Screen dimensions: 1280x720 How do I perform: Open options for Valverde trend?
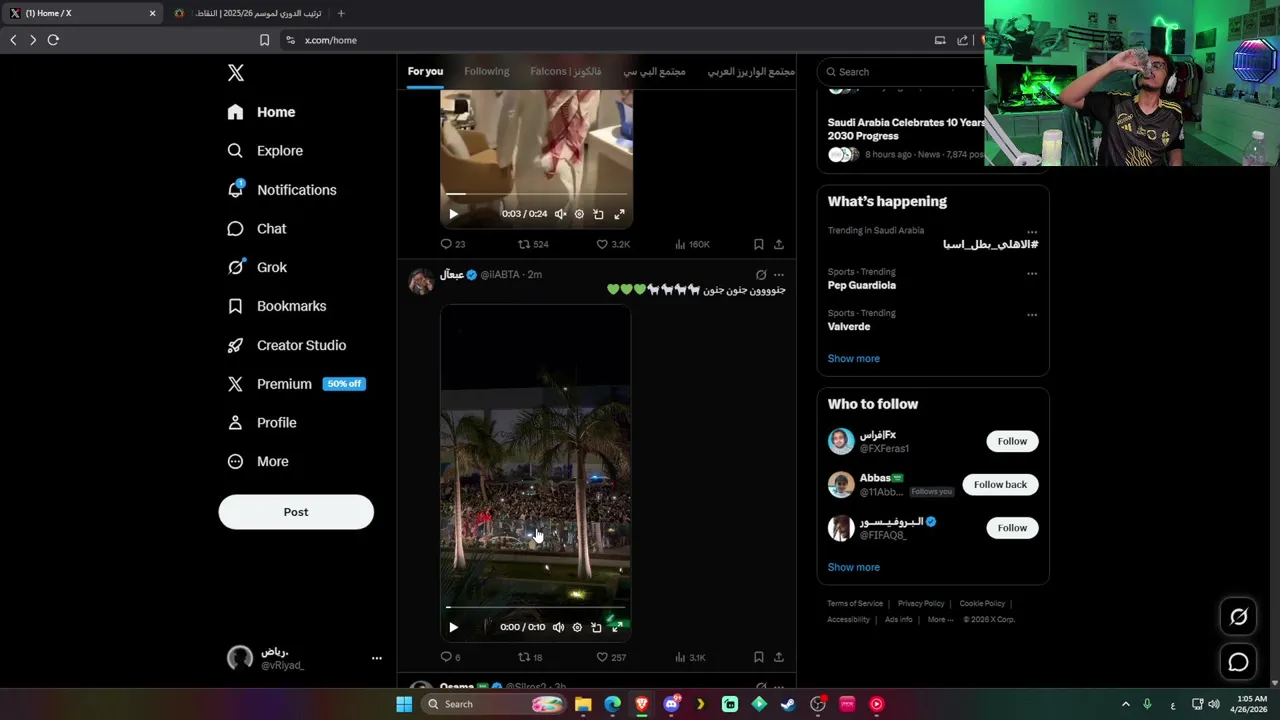(x=1032, y=314)
